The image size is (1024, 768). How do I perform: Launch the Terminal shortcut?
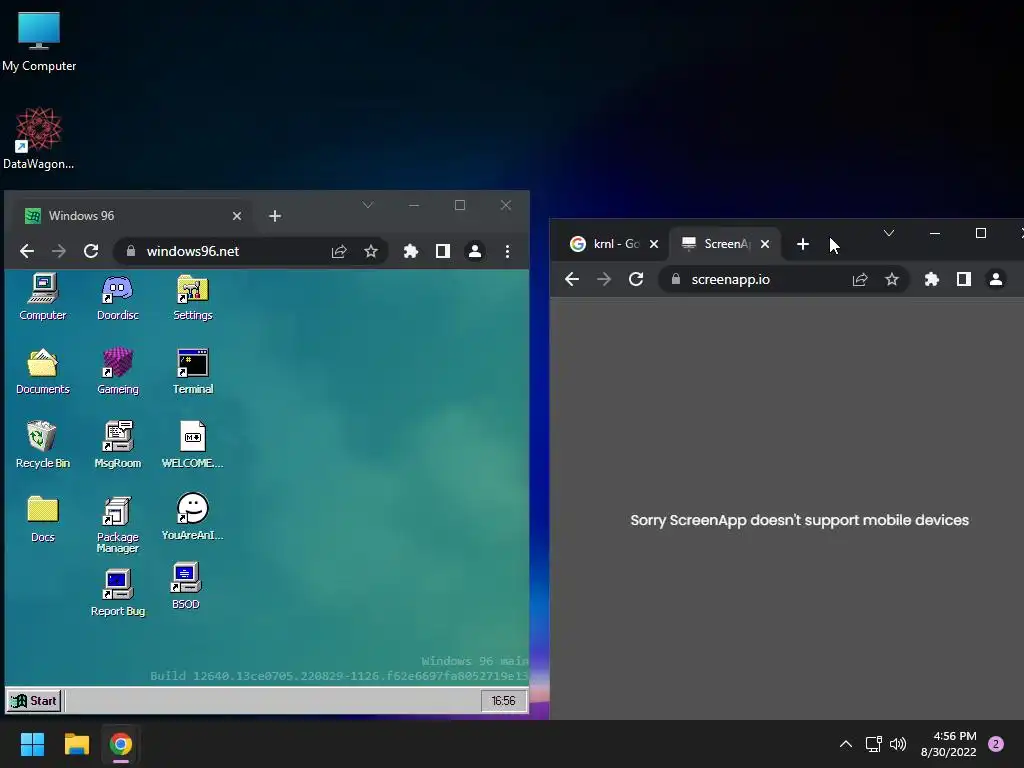pos(193,371)
